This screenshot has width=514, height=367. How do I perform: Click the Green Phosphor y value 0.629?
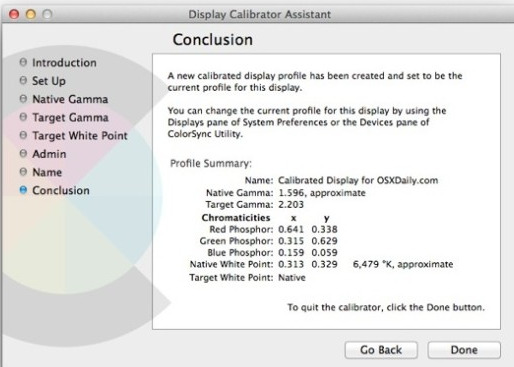(x=324, y=241)
